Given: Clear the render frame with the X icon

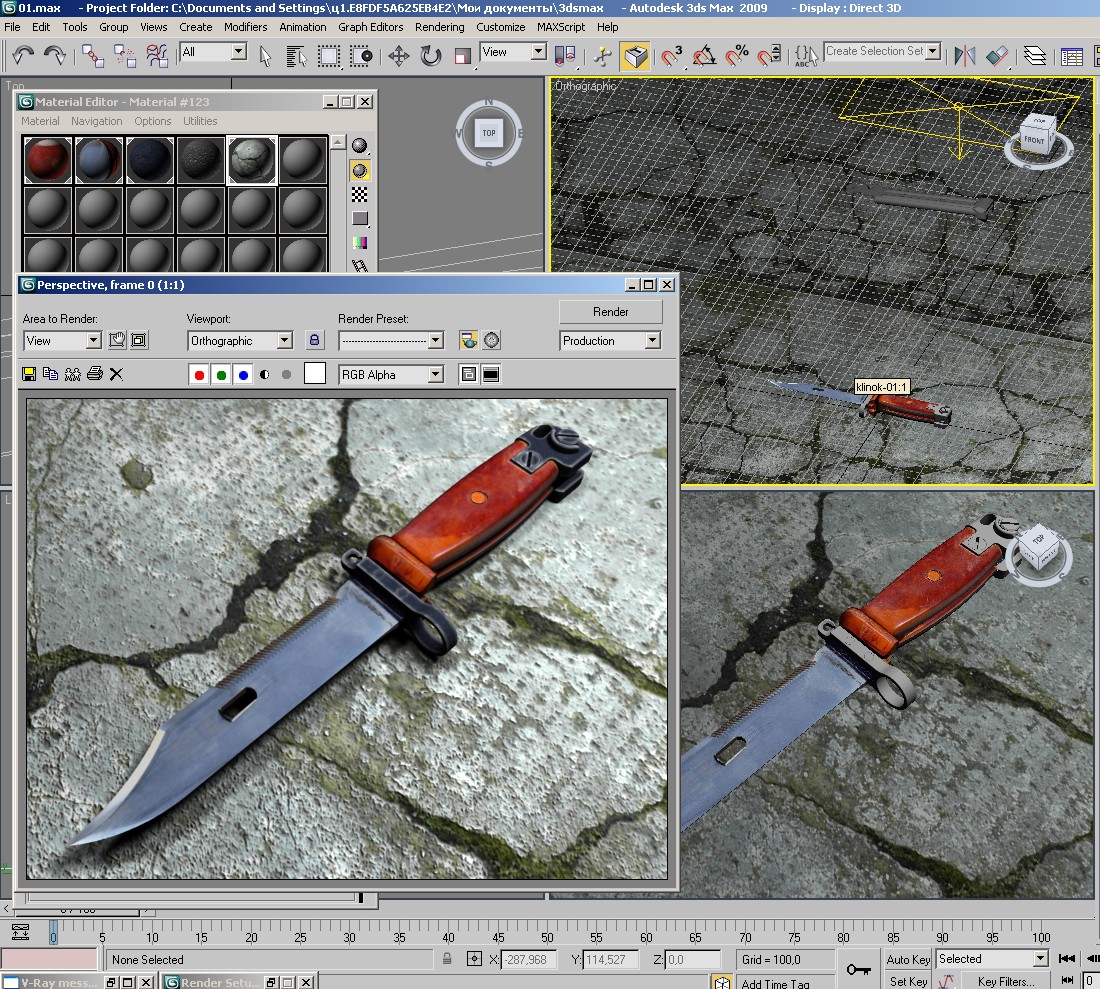Looking at the screenshot, I should click(116, 374).
